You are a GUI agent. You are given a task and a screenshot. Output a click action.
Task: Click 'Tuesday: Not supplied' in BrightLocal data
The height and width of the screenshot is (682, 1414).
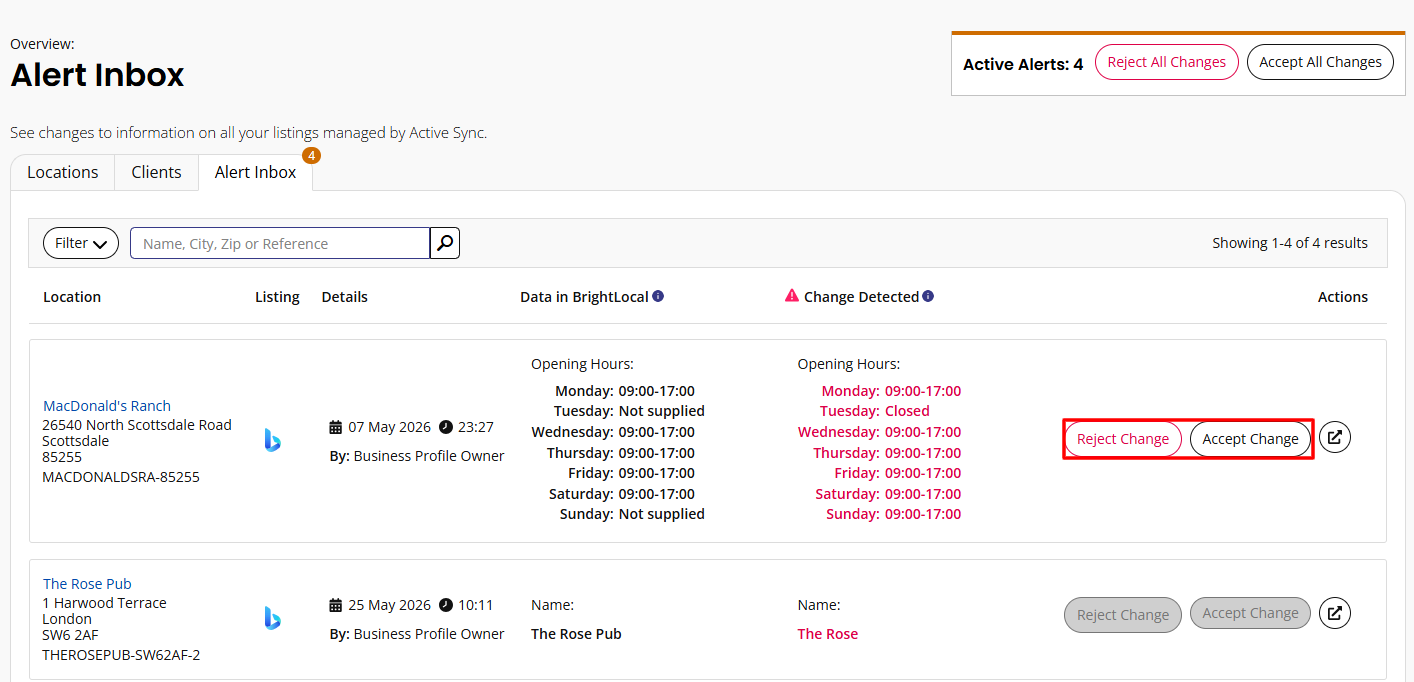tap(629, 411)
